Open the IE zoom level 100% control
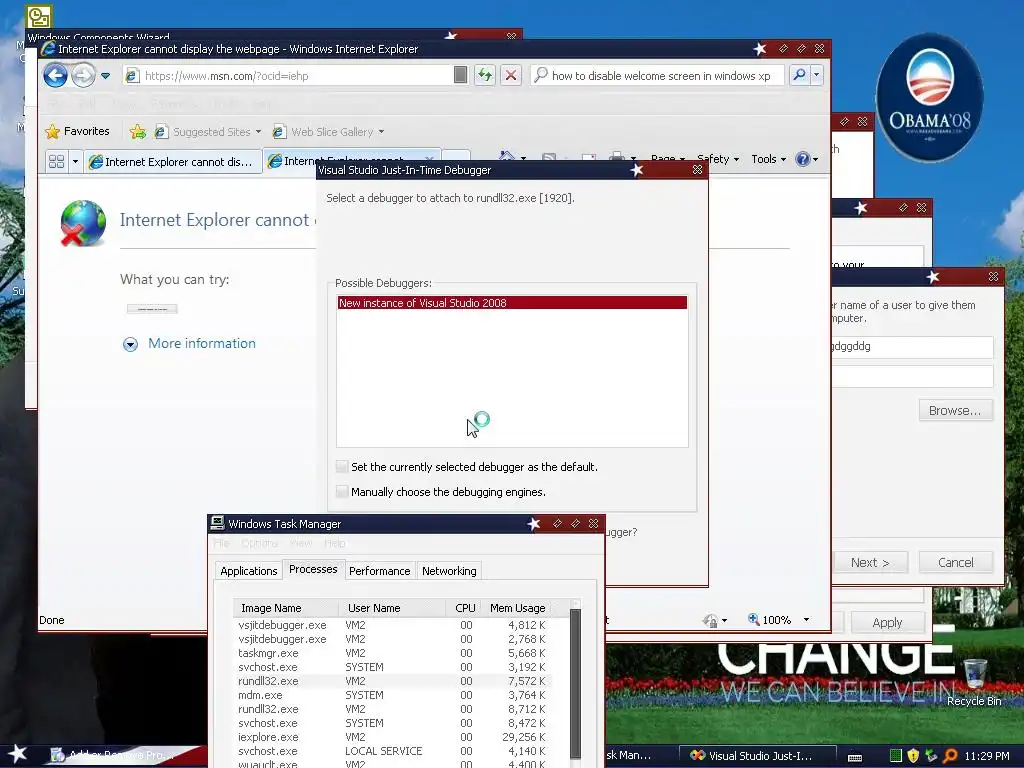1024x768 pixels. (769, 620)
